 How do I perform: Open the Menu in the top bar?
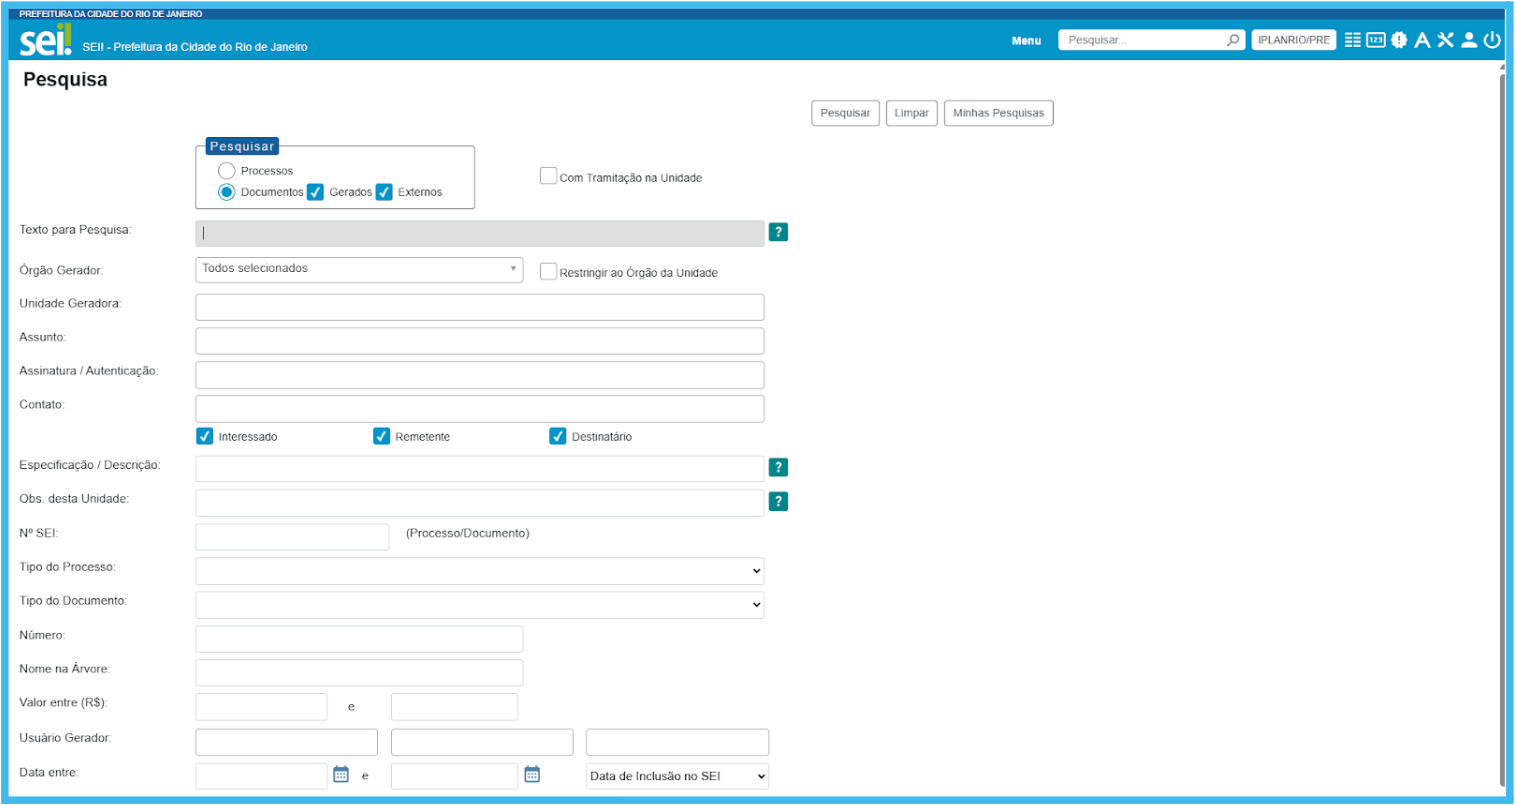point(1026,41)
